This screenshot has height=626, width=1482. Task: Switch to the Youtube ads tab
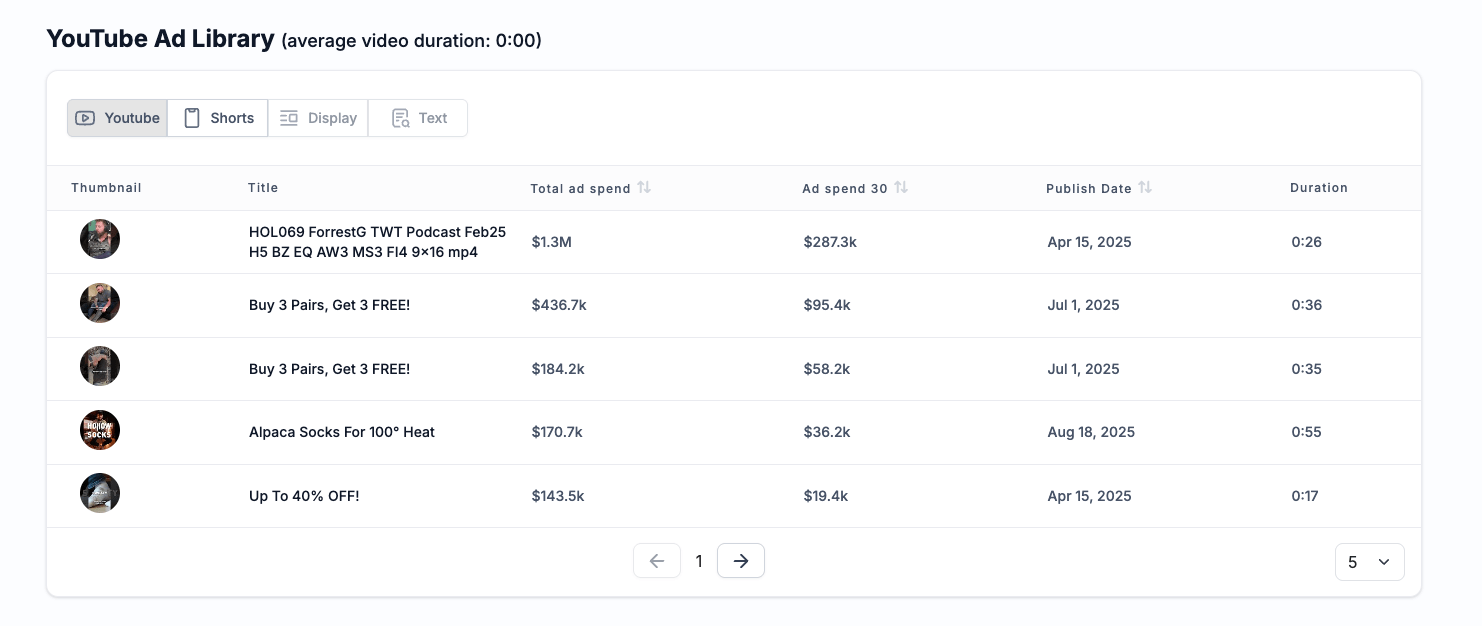point(118,118)
